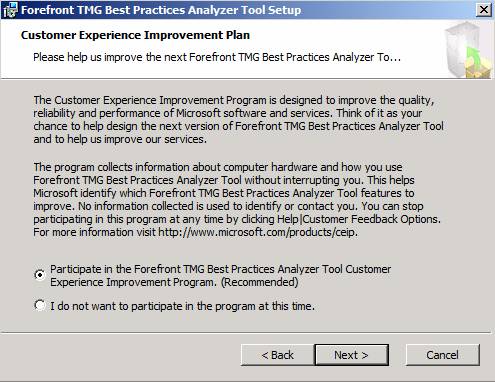
Task: Click the 'Please help us improve' subtitle
Action: [x=217, y=57]
